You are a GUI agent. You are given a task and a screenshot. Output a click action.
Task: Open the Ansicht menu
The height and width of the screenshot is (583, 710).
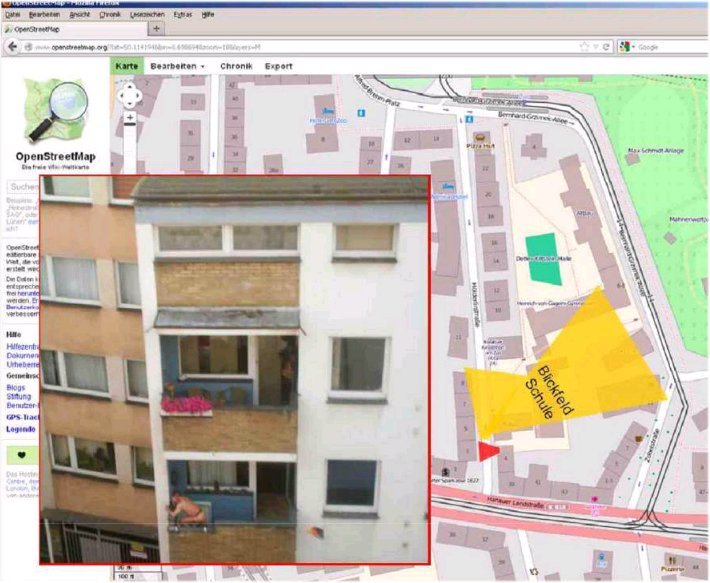(x=80, y=14)
